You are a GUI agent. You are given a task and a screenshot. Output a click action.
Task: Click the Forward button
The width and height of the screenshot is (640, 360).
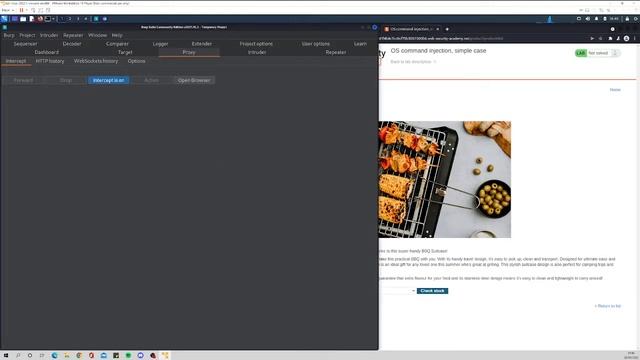(23, 80)
